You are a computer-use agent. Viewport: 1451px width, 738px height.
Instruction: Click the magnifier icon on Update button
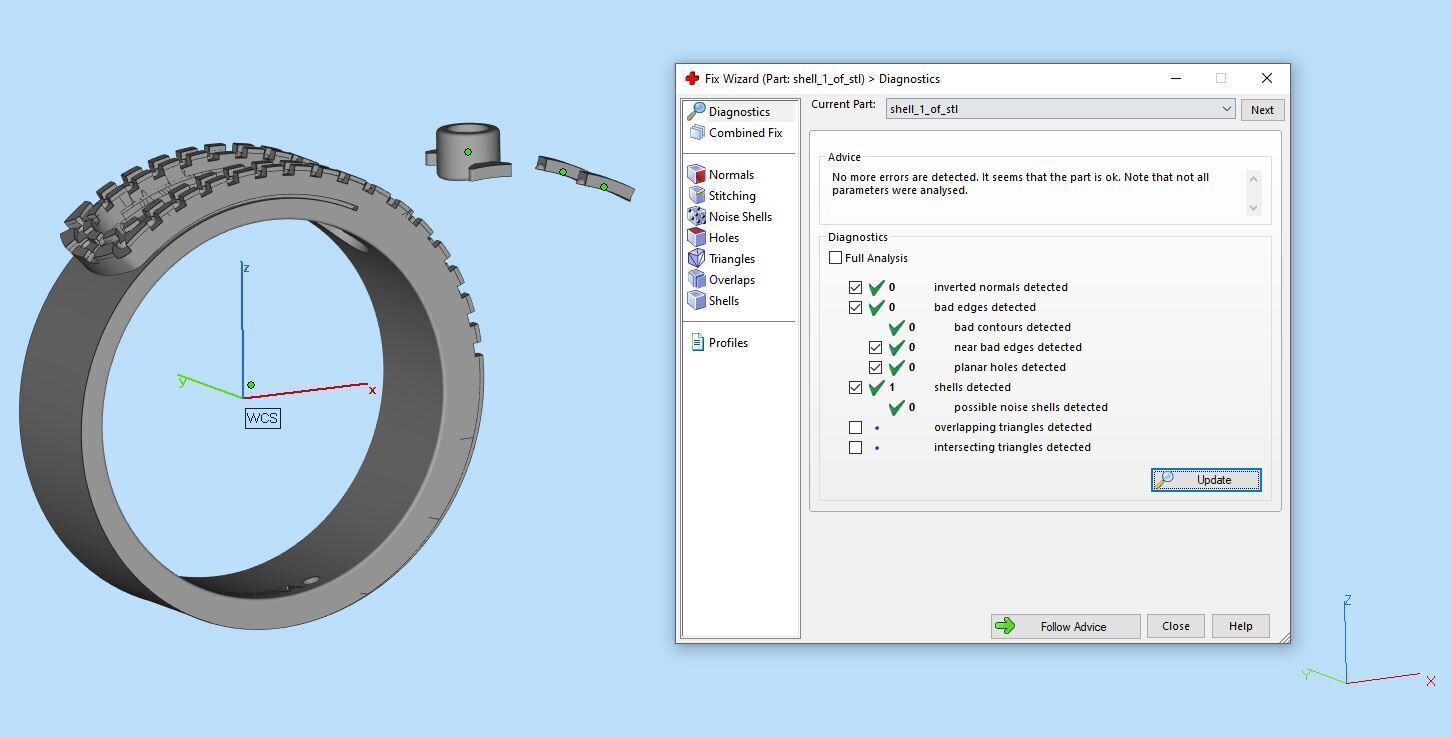(1165, 480)
